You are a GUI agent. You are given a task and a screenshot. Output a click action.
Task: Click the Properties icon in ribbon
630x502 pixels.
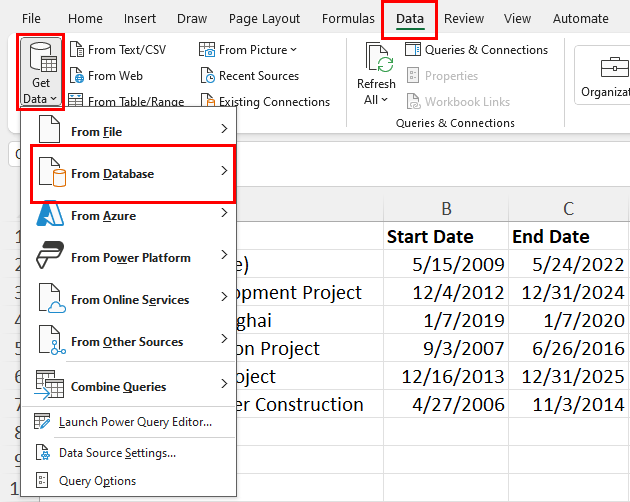(x=413, y=76)
